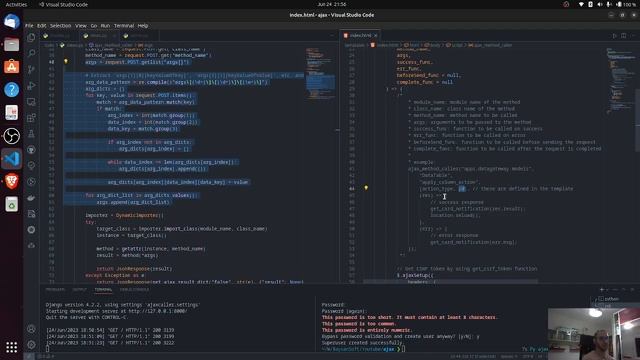Open the Search view in activity bar
The height and width of the screenshot is (360, 640).
(x=31, y=53)
